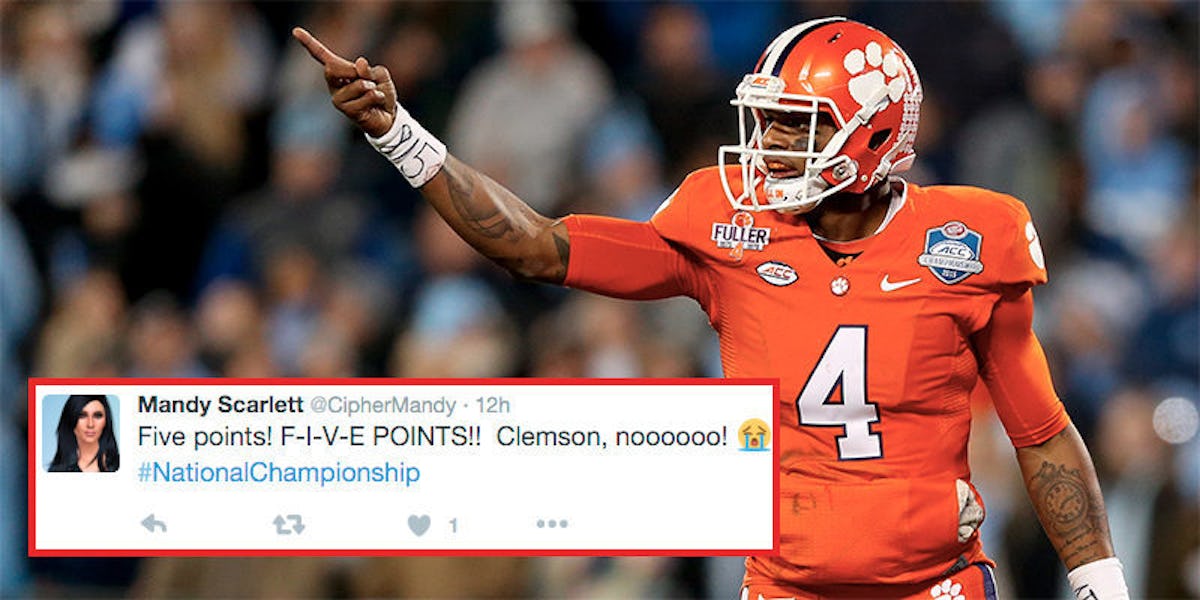Open Mandy Scarlett's profile avatar
1200x600 pixels.
[x=81, y=433]
